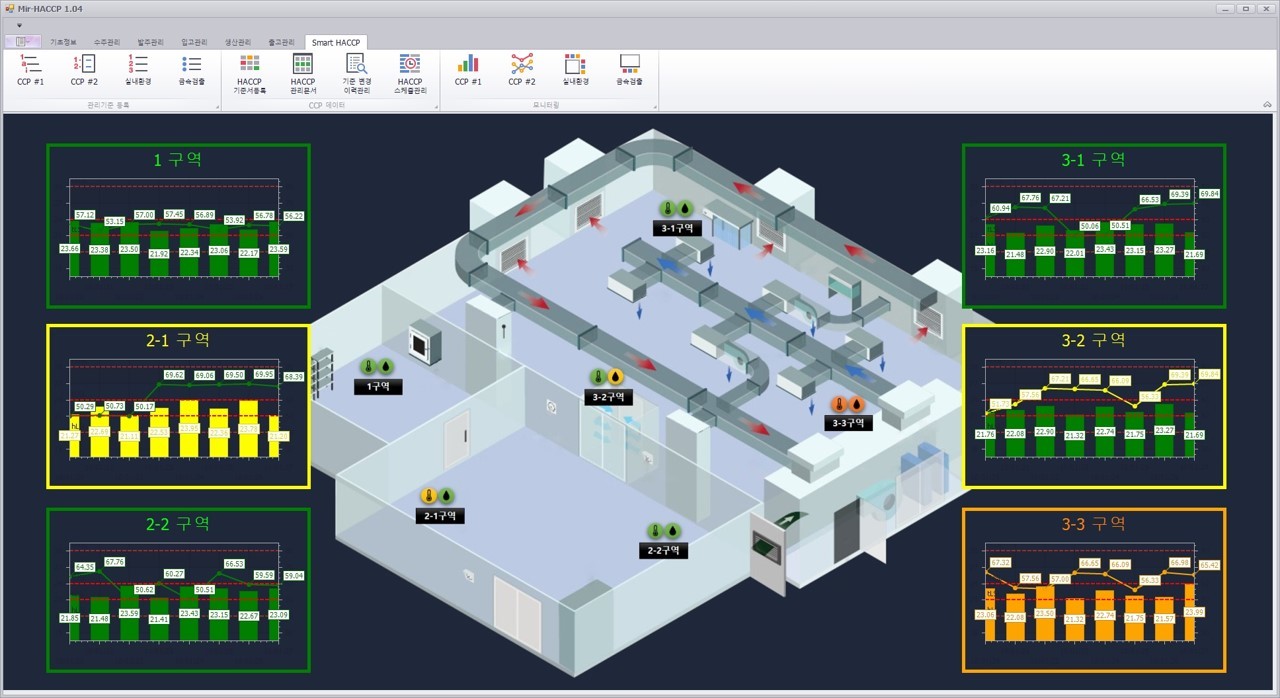Switch to the 수주관리 tab
Screen dimensions: 1280x698
click(x=107, y=42)
